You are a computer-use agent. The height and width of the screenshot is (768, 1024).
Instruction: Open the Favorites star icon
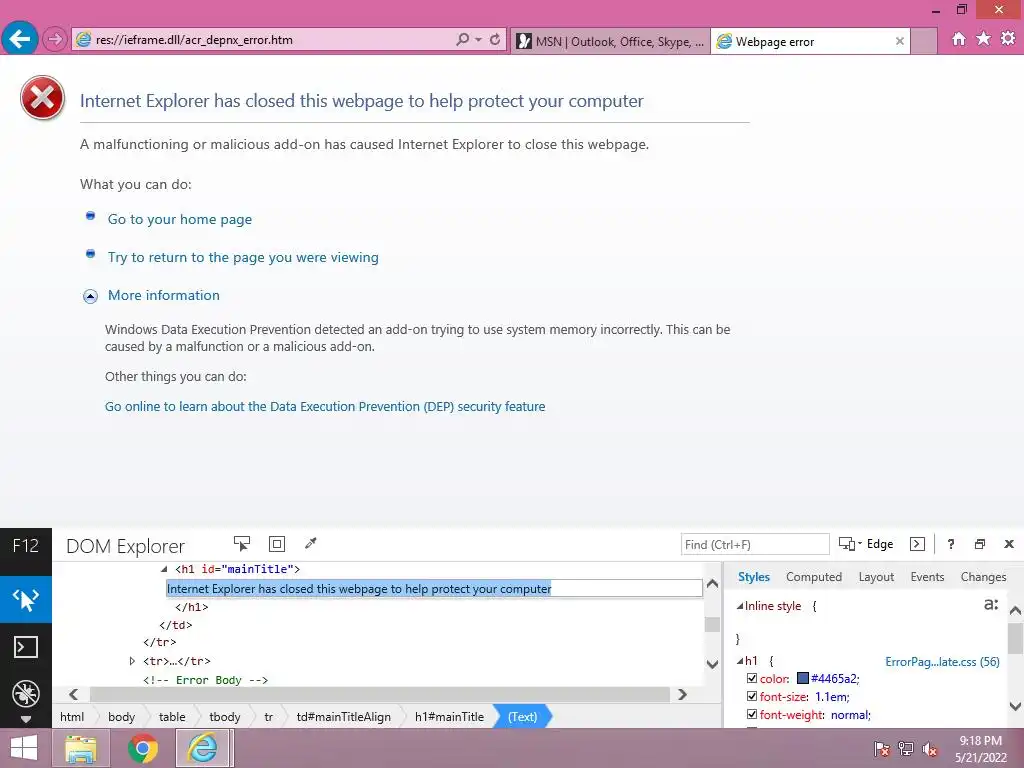(983, 39)
